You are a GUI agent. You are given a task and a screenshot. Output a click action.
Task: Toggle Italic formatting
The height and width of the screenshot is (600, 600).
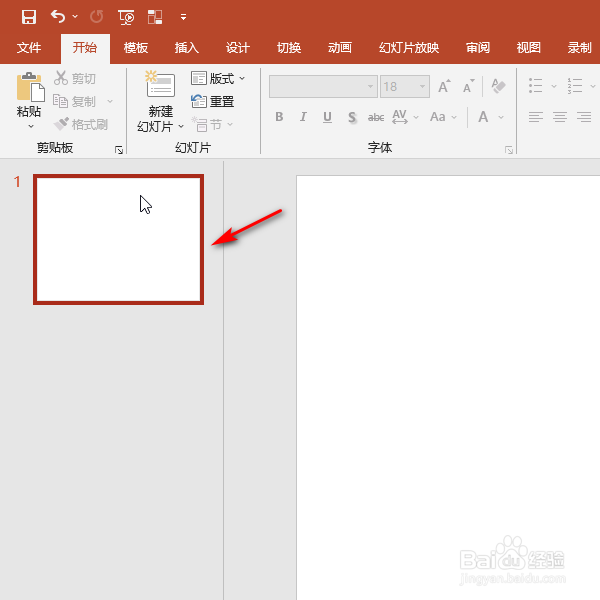tap(303, 117)
